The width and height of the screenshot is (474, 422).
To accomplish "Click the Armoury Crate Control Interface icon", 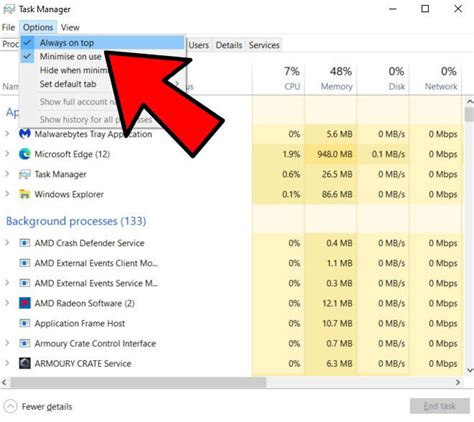I will point(25,343).
